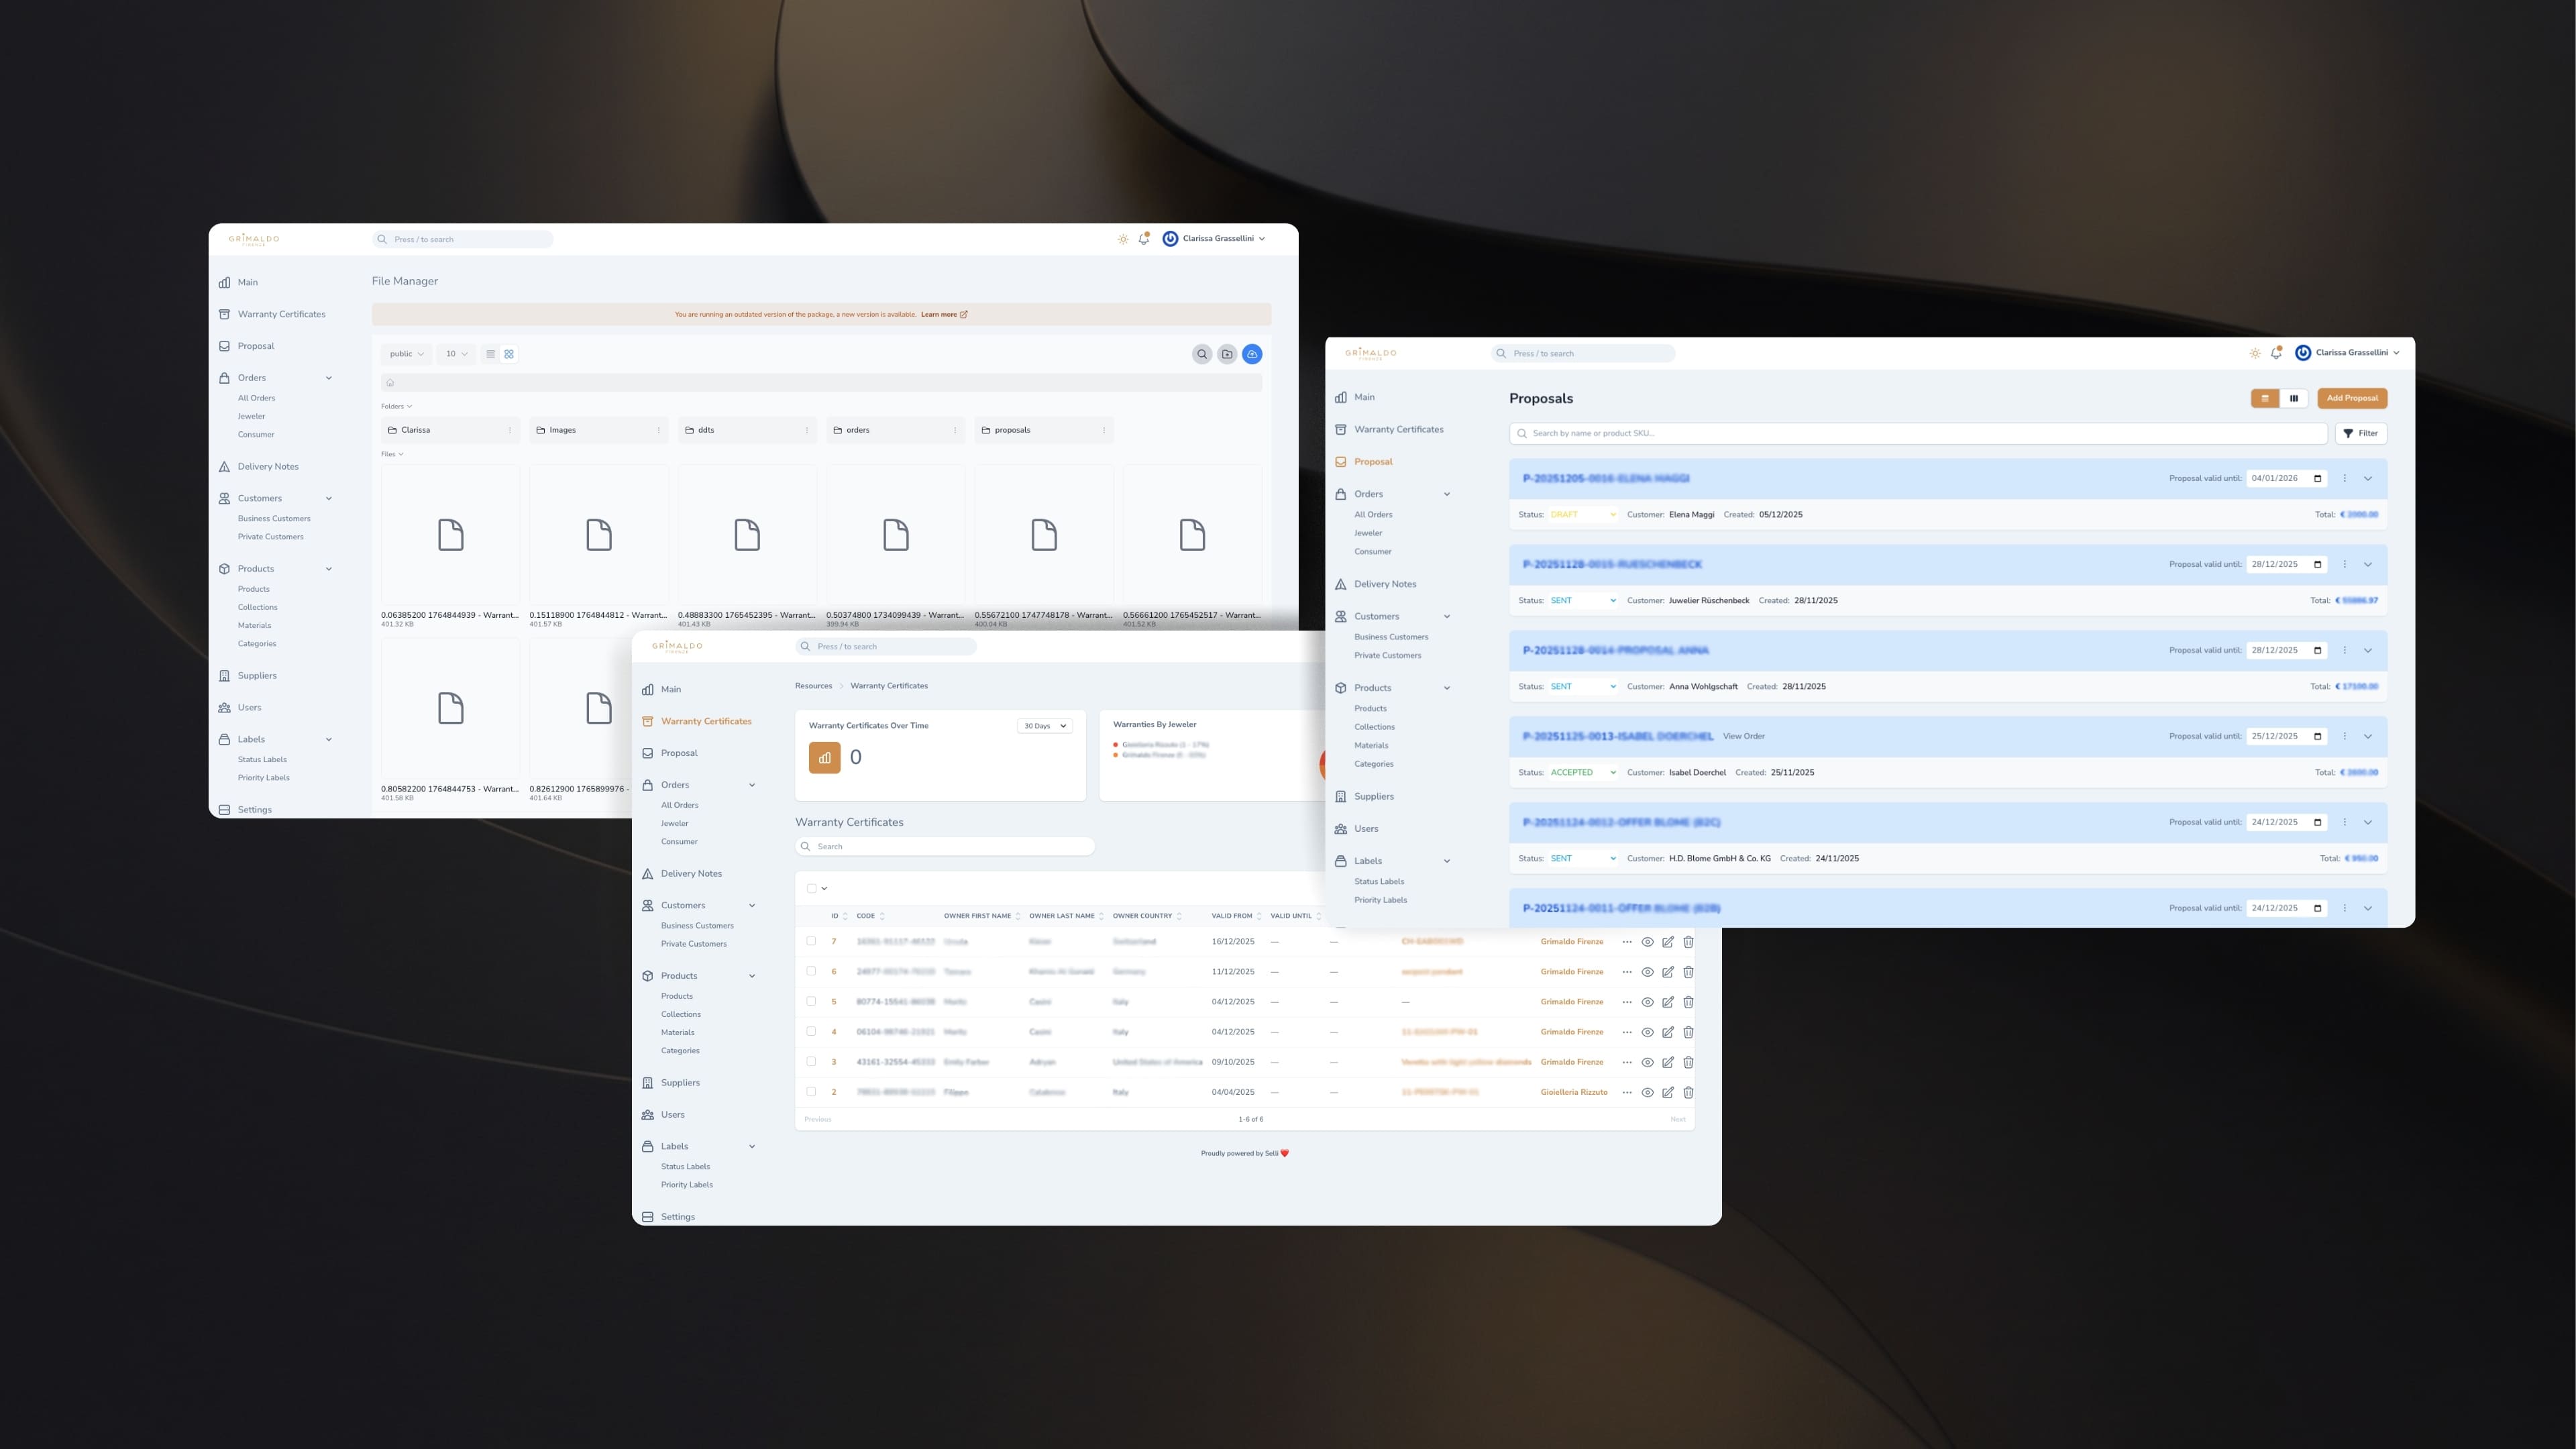Click the notification bell in Proposals window
The height and width of the screenshot is (1449, 2576).
pos(2276,353)
